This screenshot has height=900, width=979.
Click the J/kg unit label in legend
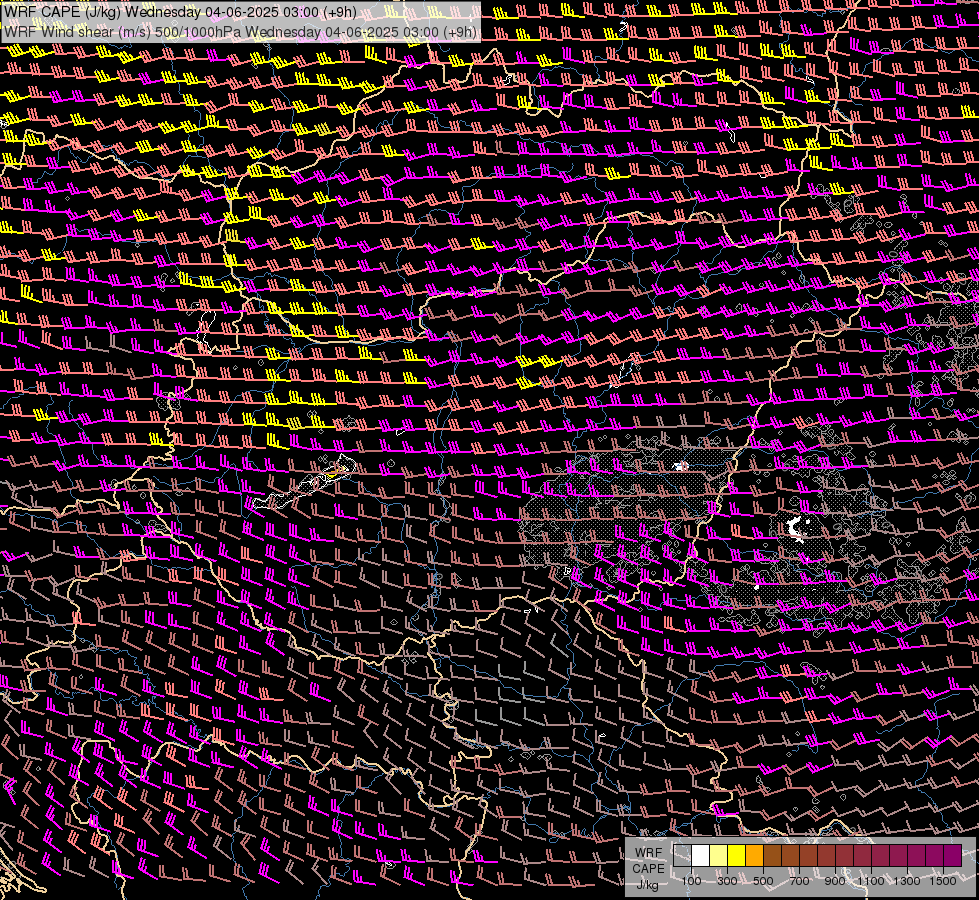[x=647, y=885]
